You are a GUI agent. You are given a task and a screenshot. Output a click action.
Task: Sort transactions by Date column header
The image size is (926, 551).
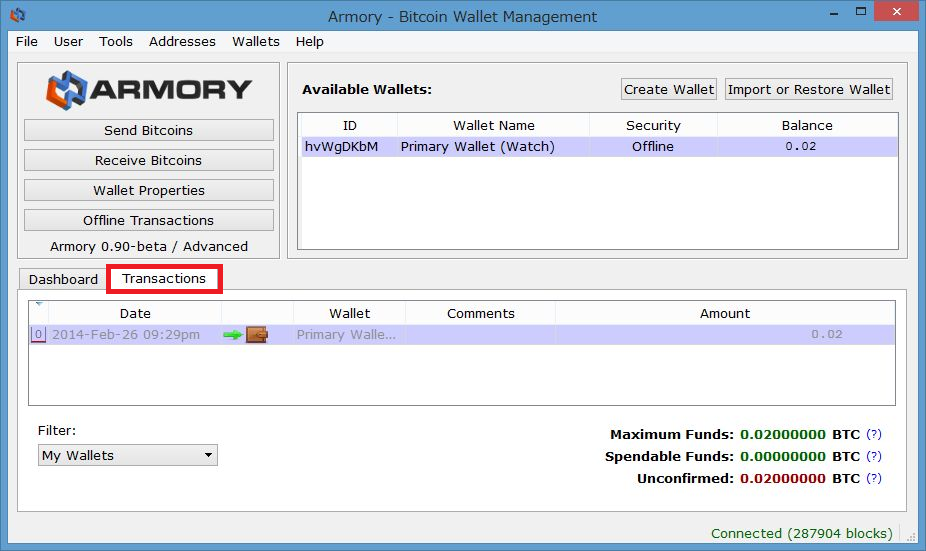tap(135, 314)
